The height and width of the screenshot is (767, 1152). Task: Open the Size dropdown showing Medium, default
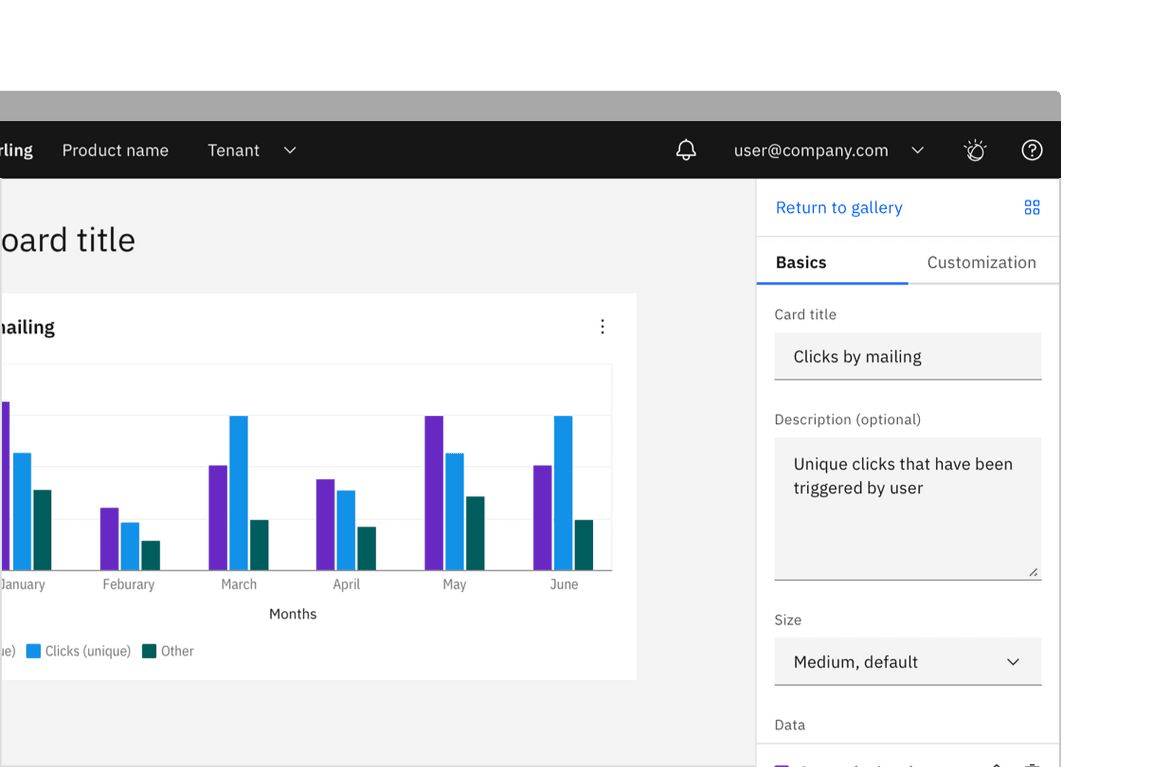coord(907,662)
